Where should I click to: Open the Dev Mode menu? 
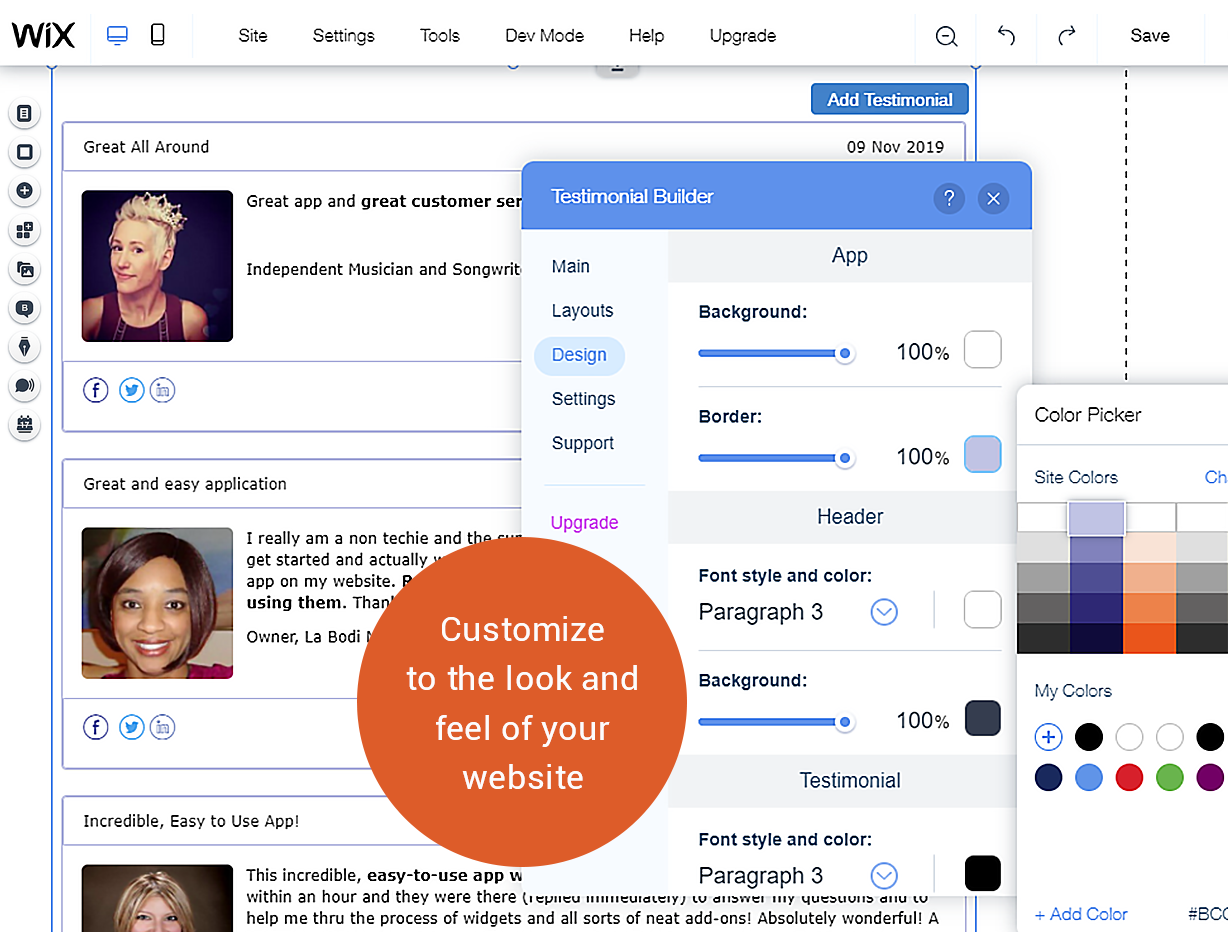click(x=544, y=36)
